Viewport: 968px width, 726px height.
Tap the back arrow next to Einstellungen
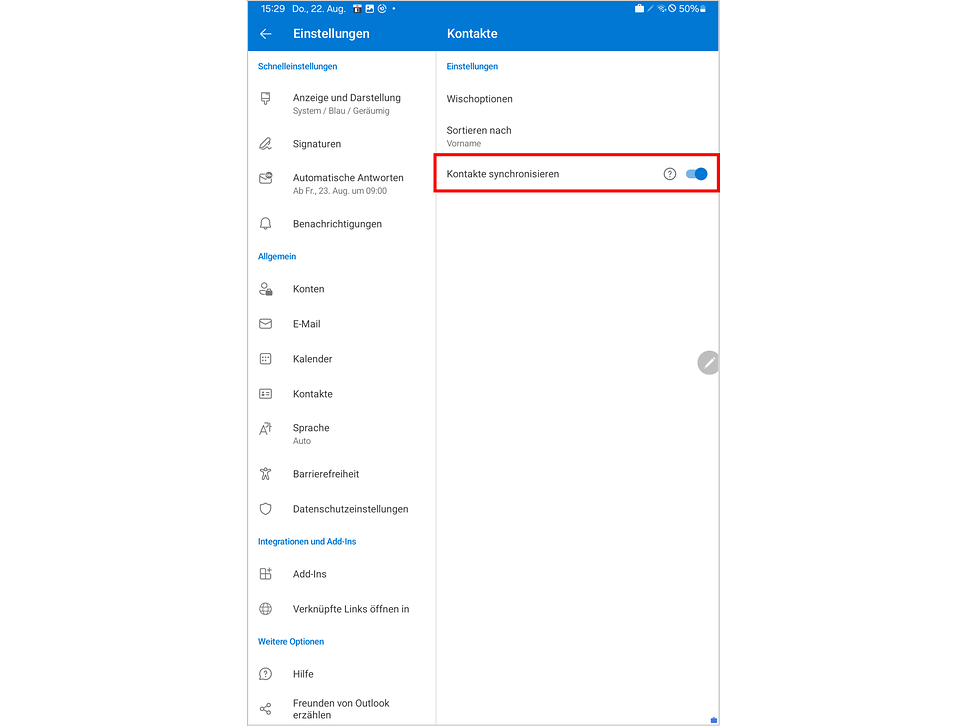265,33
